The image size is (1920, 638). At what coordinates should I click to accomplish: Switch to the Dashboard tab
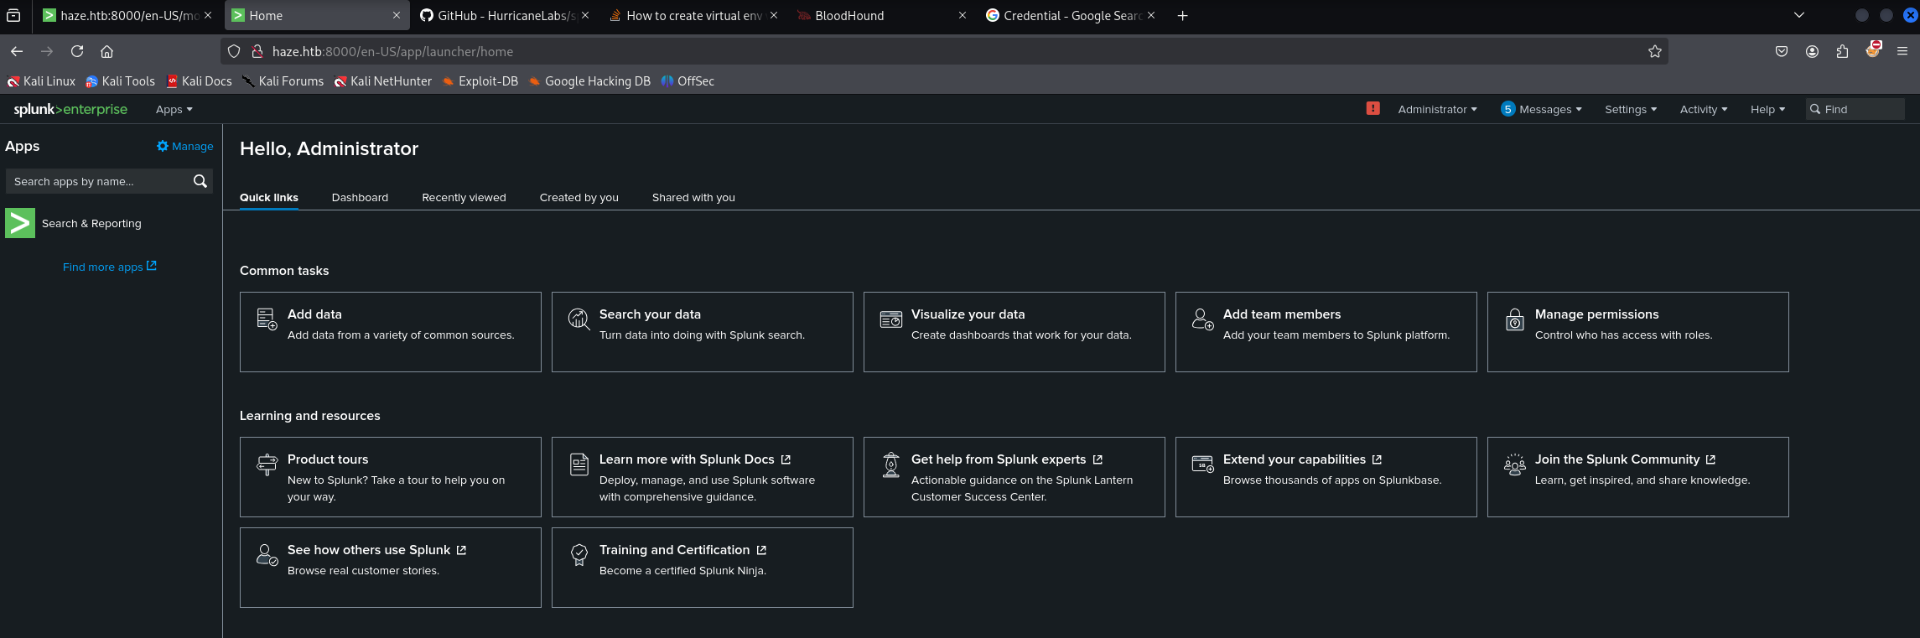(360, 197)
